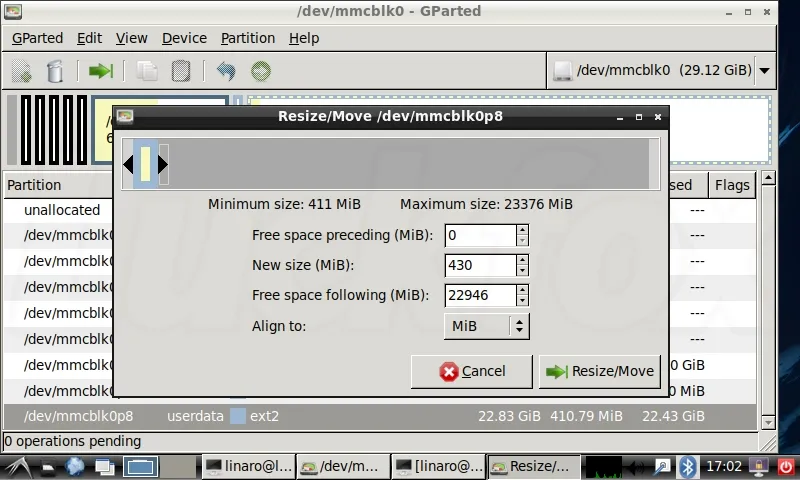
Task: Open the Device menu
Action: (184, 38)
